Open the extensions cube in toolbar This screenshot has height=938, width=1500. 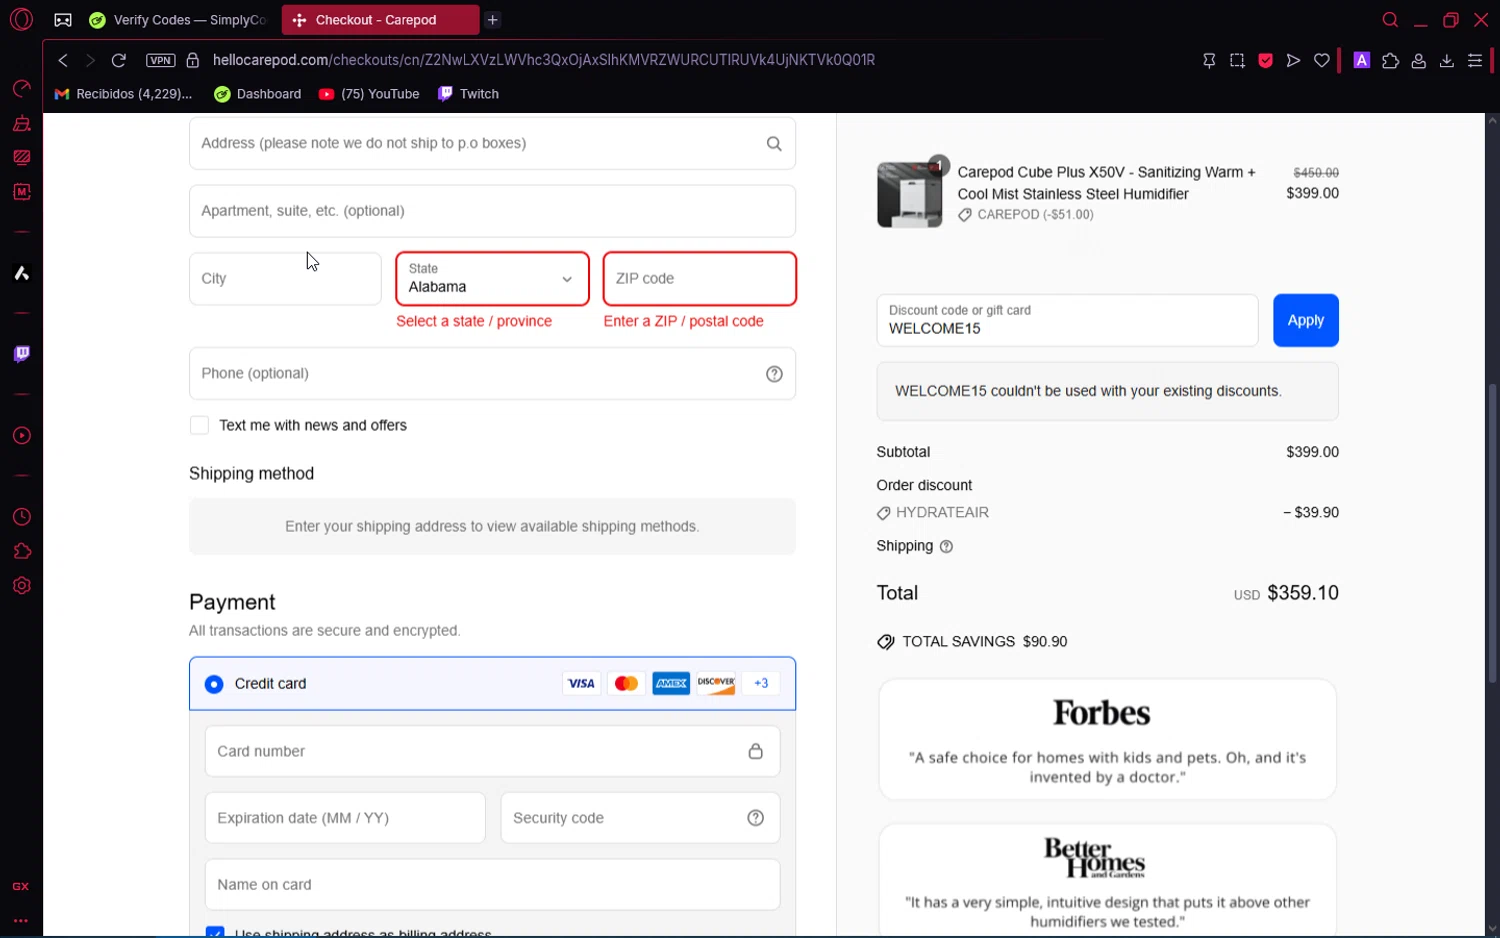click(1390, 60)
